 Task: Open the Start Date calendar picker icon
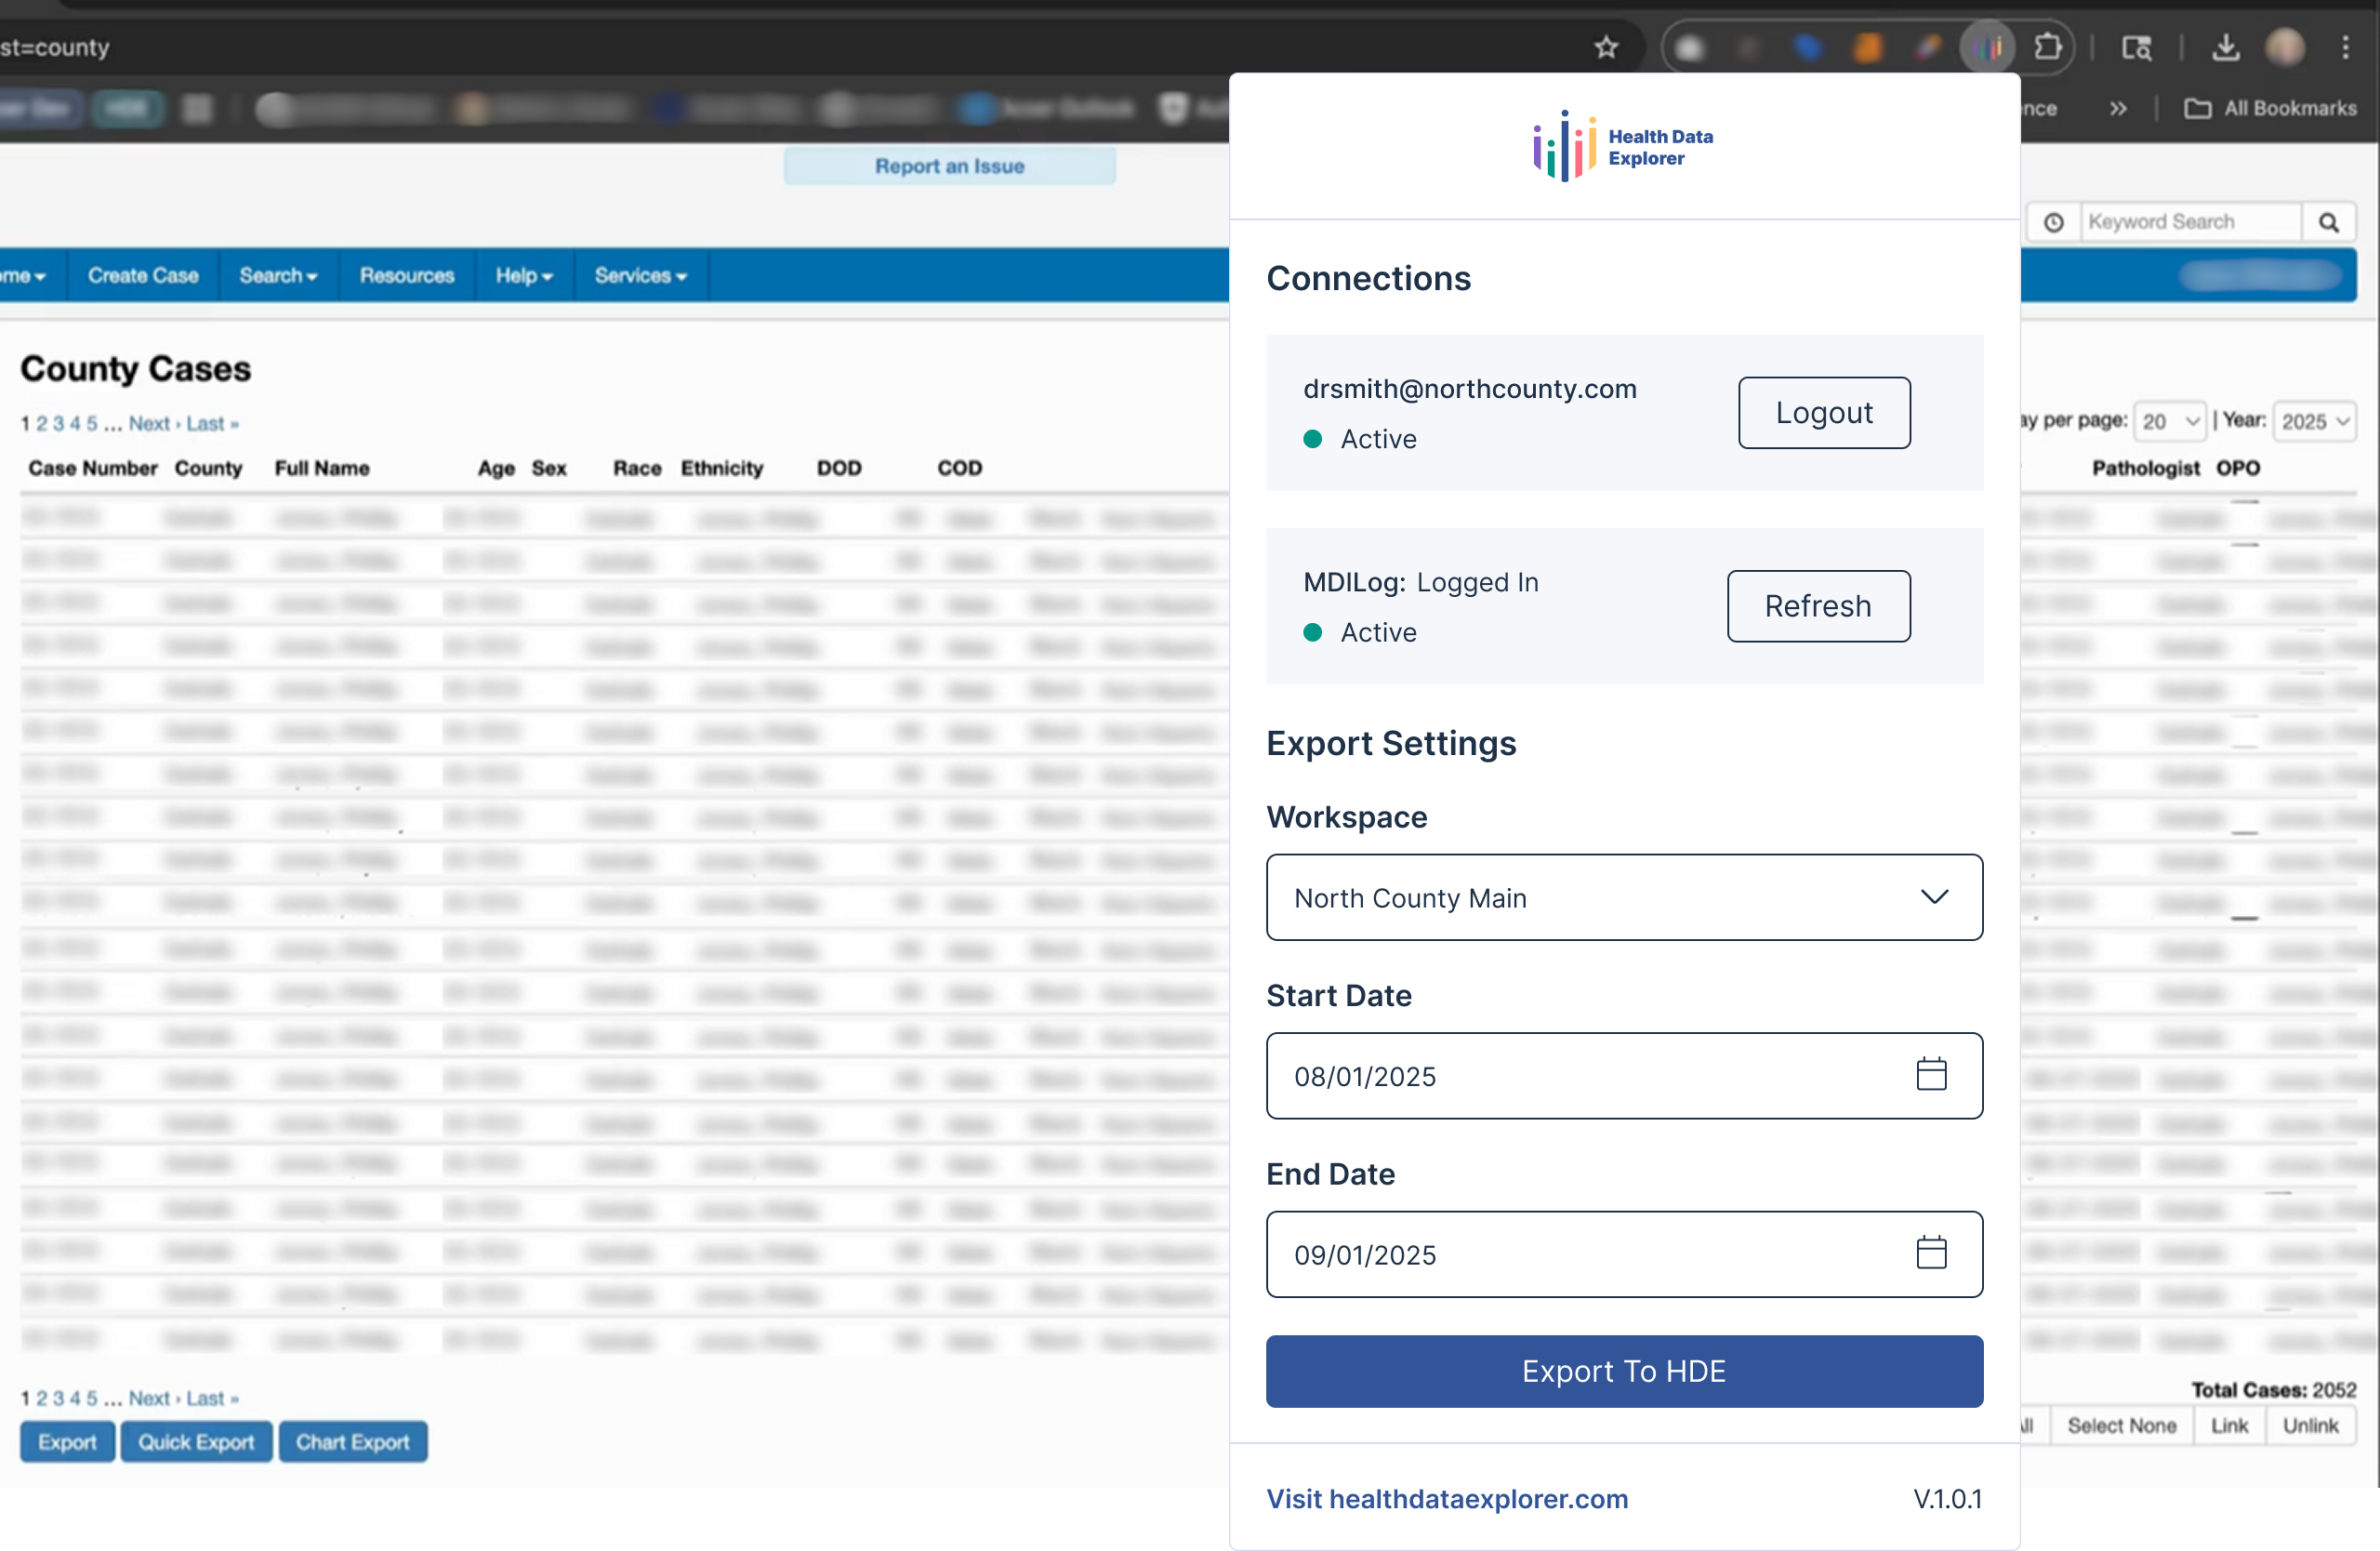tap(1930, 1075)
